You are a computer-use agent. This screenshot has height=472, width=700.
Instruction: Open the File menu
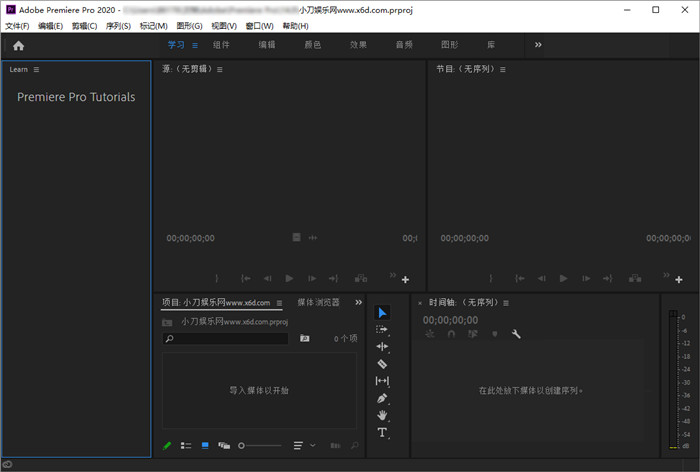pyautogui.click(x=17, y=26)
